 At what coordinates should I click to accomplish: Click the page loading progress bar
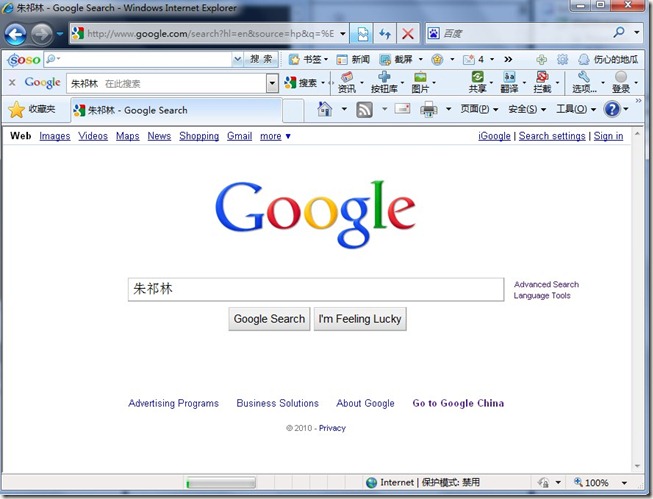click(x=220, y=483)
